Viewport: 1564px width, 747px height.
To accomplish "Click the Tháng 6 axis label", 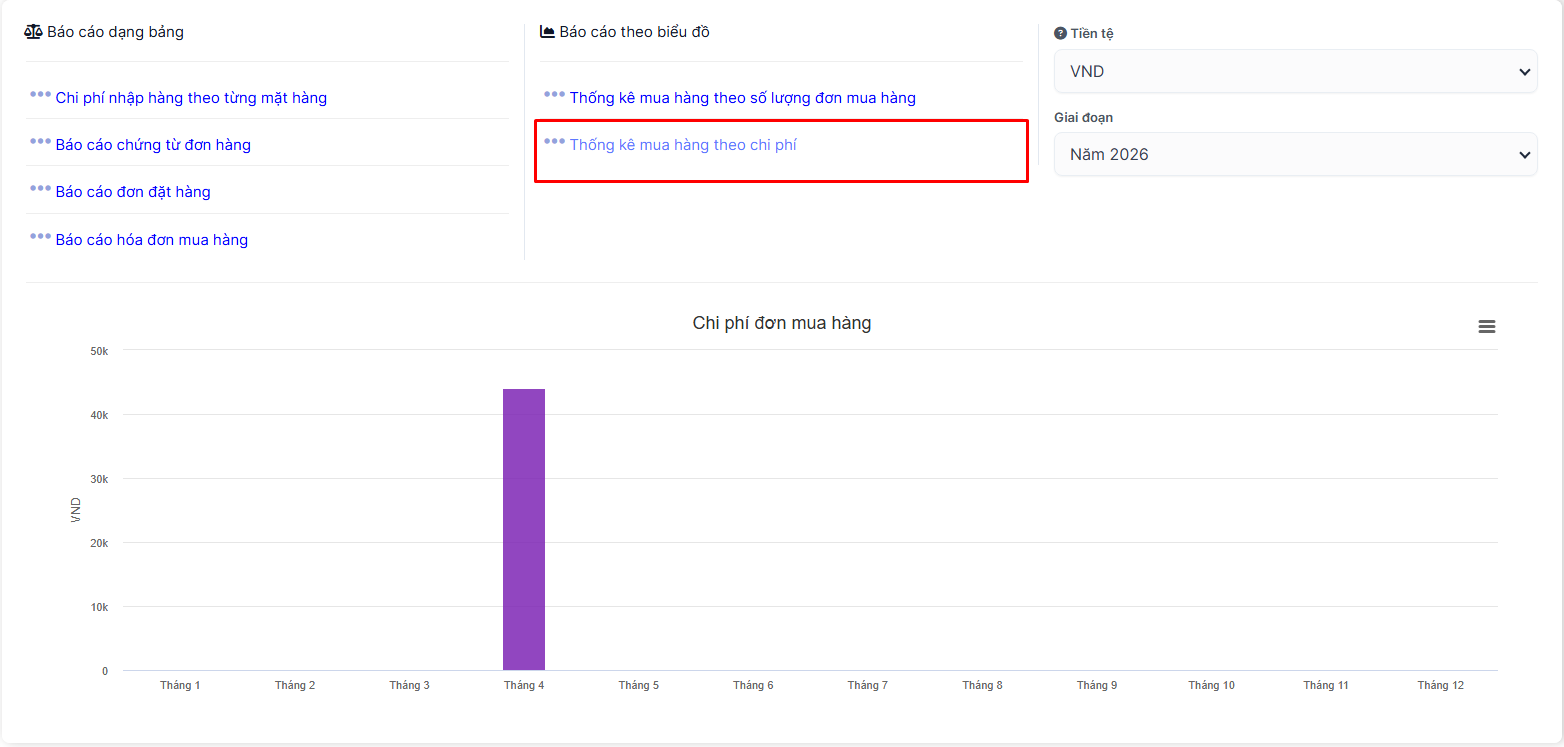I will click(753, 686).
